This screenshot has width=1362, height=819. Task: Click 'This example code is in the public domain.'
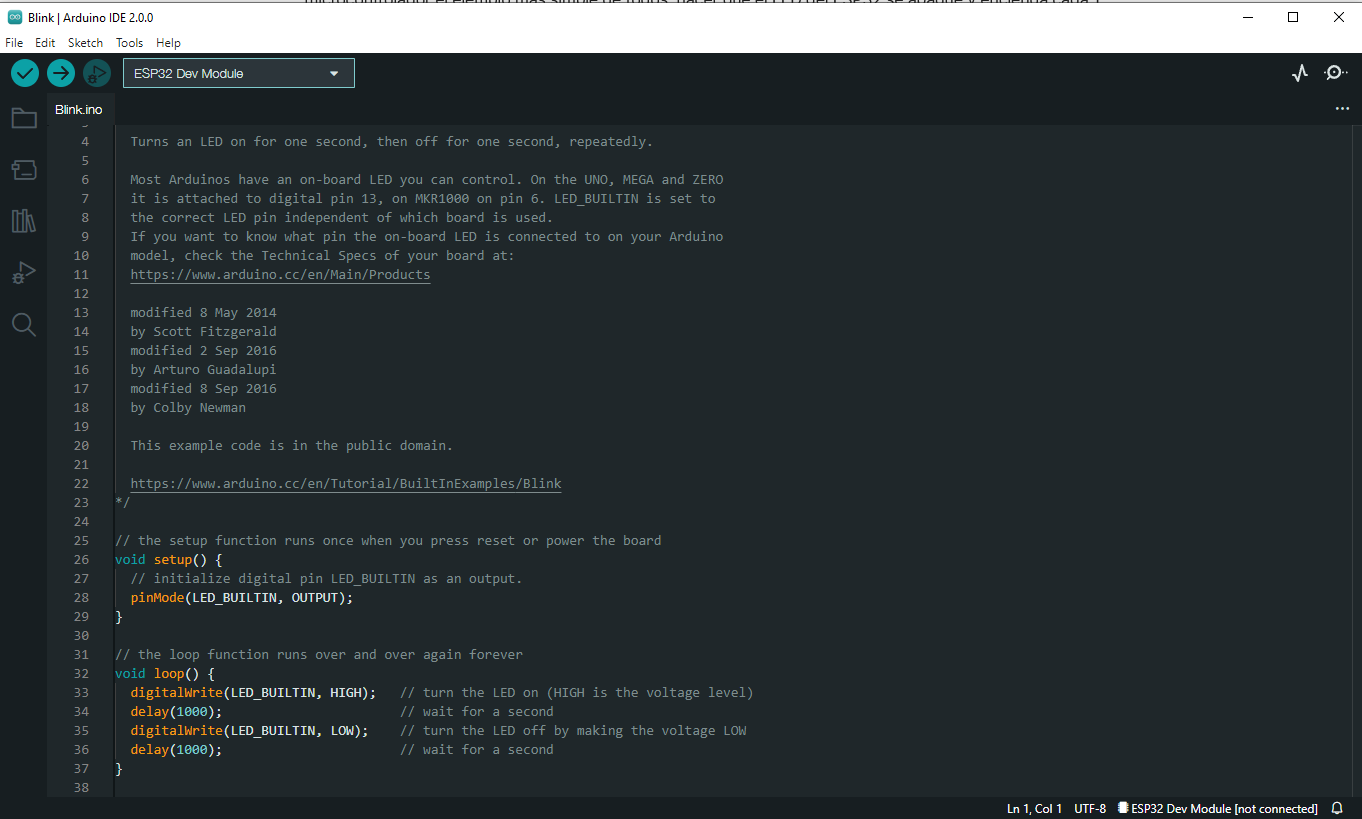tap(292, 445)
